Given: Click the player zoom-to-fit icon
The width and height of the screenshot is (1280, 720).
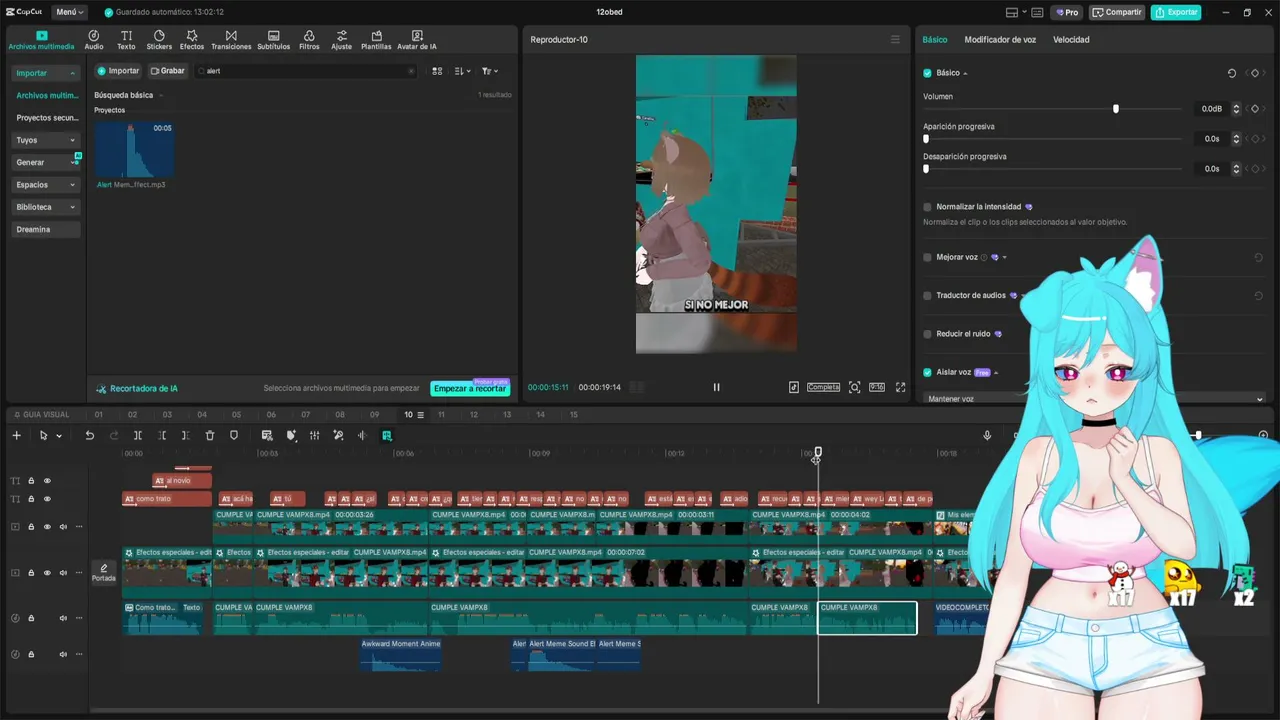Looking at the screenshot, I should [x=854, y=387].
